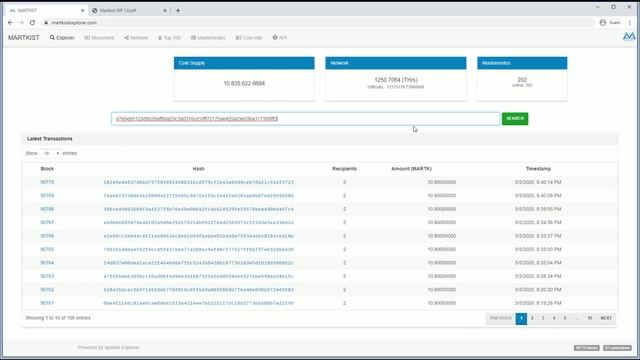Screen dimensions: 640x360
Task: Open the transaction hash in block 90768 row
Action: (198, 209)
